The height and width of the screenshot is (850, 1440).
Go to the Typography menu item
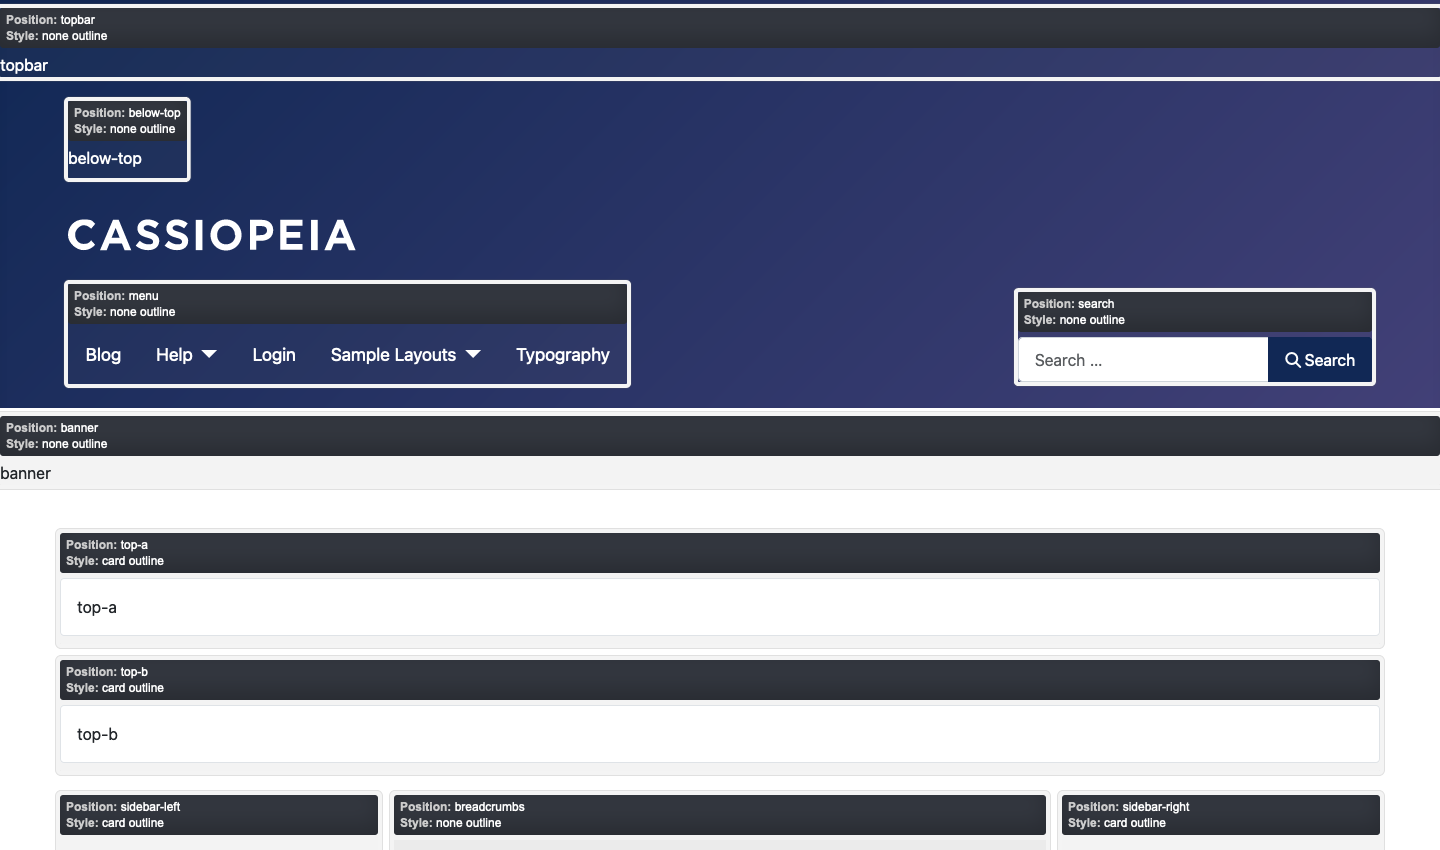[x=562, y=355]
